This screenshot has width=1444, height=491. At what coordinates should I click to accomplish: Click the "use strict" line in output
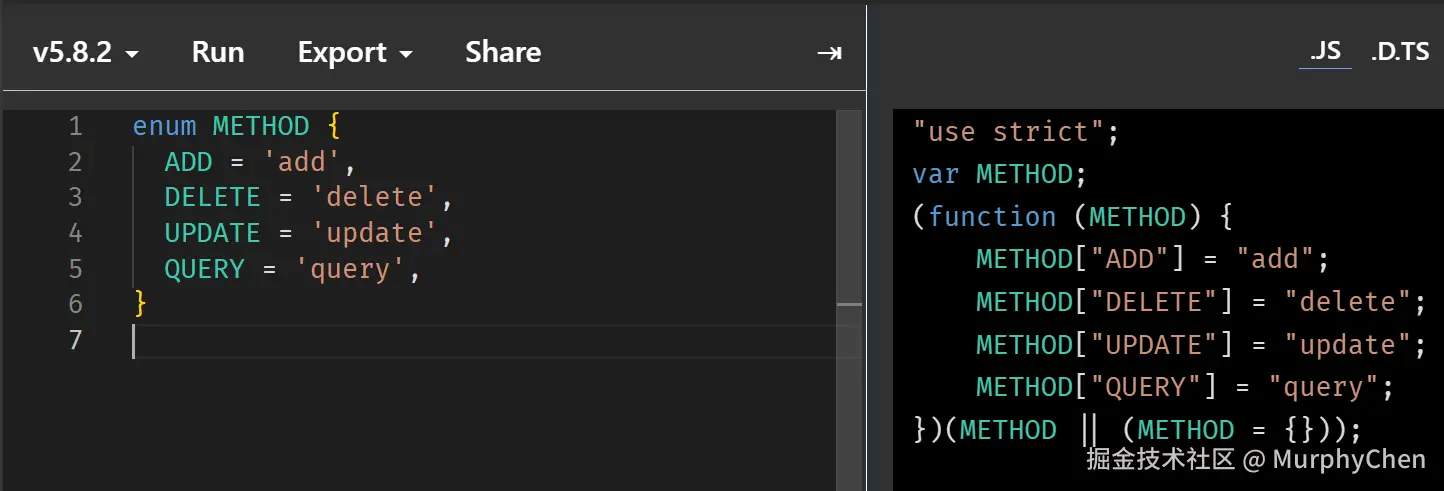pos(1016,131)
